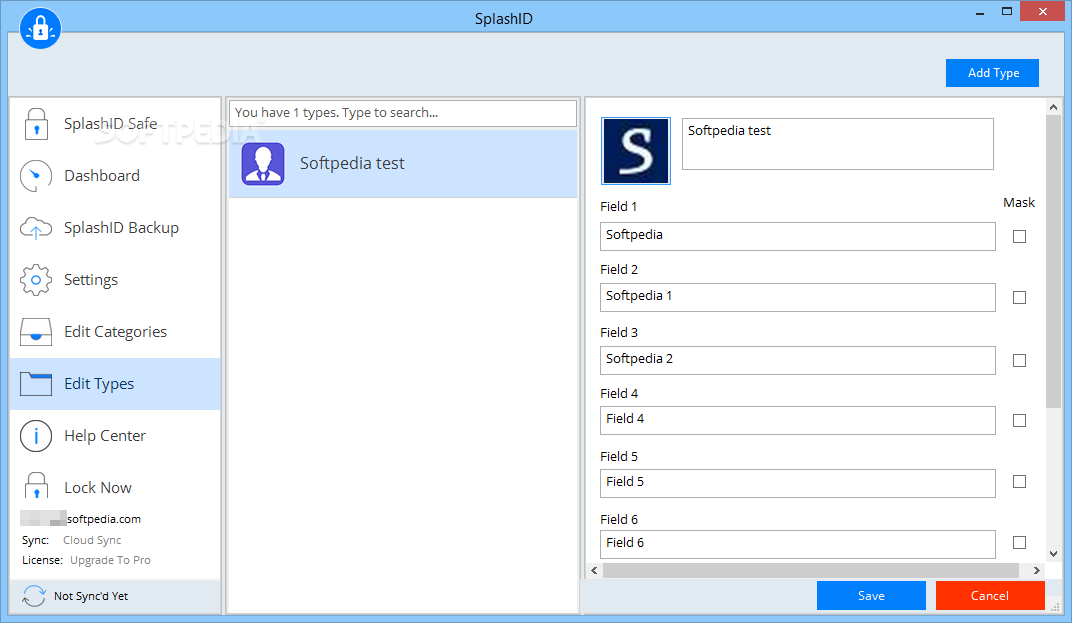Image resolution: width=1072 pixels, height=623 pixels.
Task: Click the Lock Now padlock icon
Action: (36, 486)
